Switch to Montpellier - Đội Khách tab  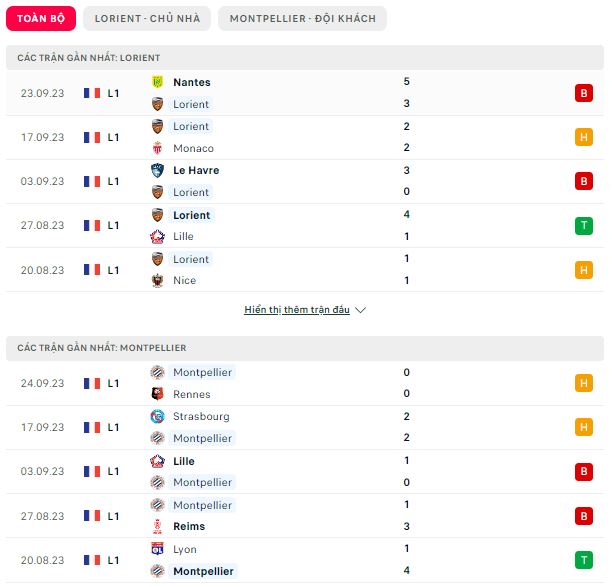[x=302, y=18]
